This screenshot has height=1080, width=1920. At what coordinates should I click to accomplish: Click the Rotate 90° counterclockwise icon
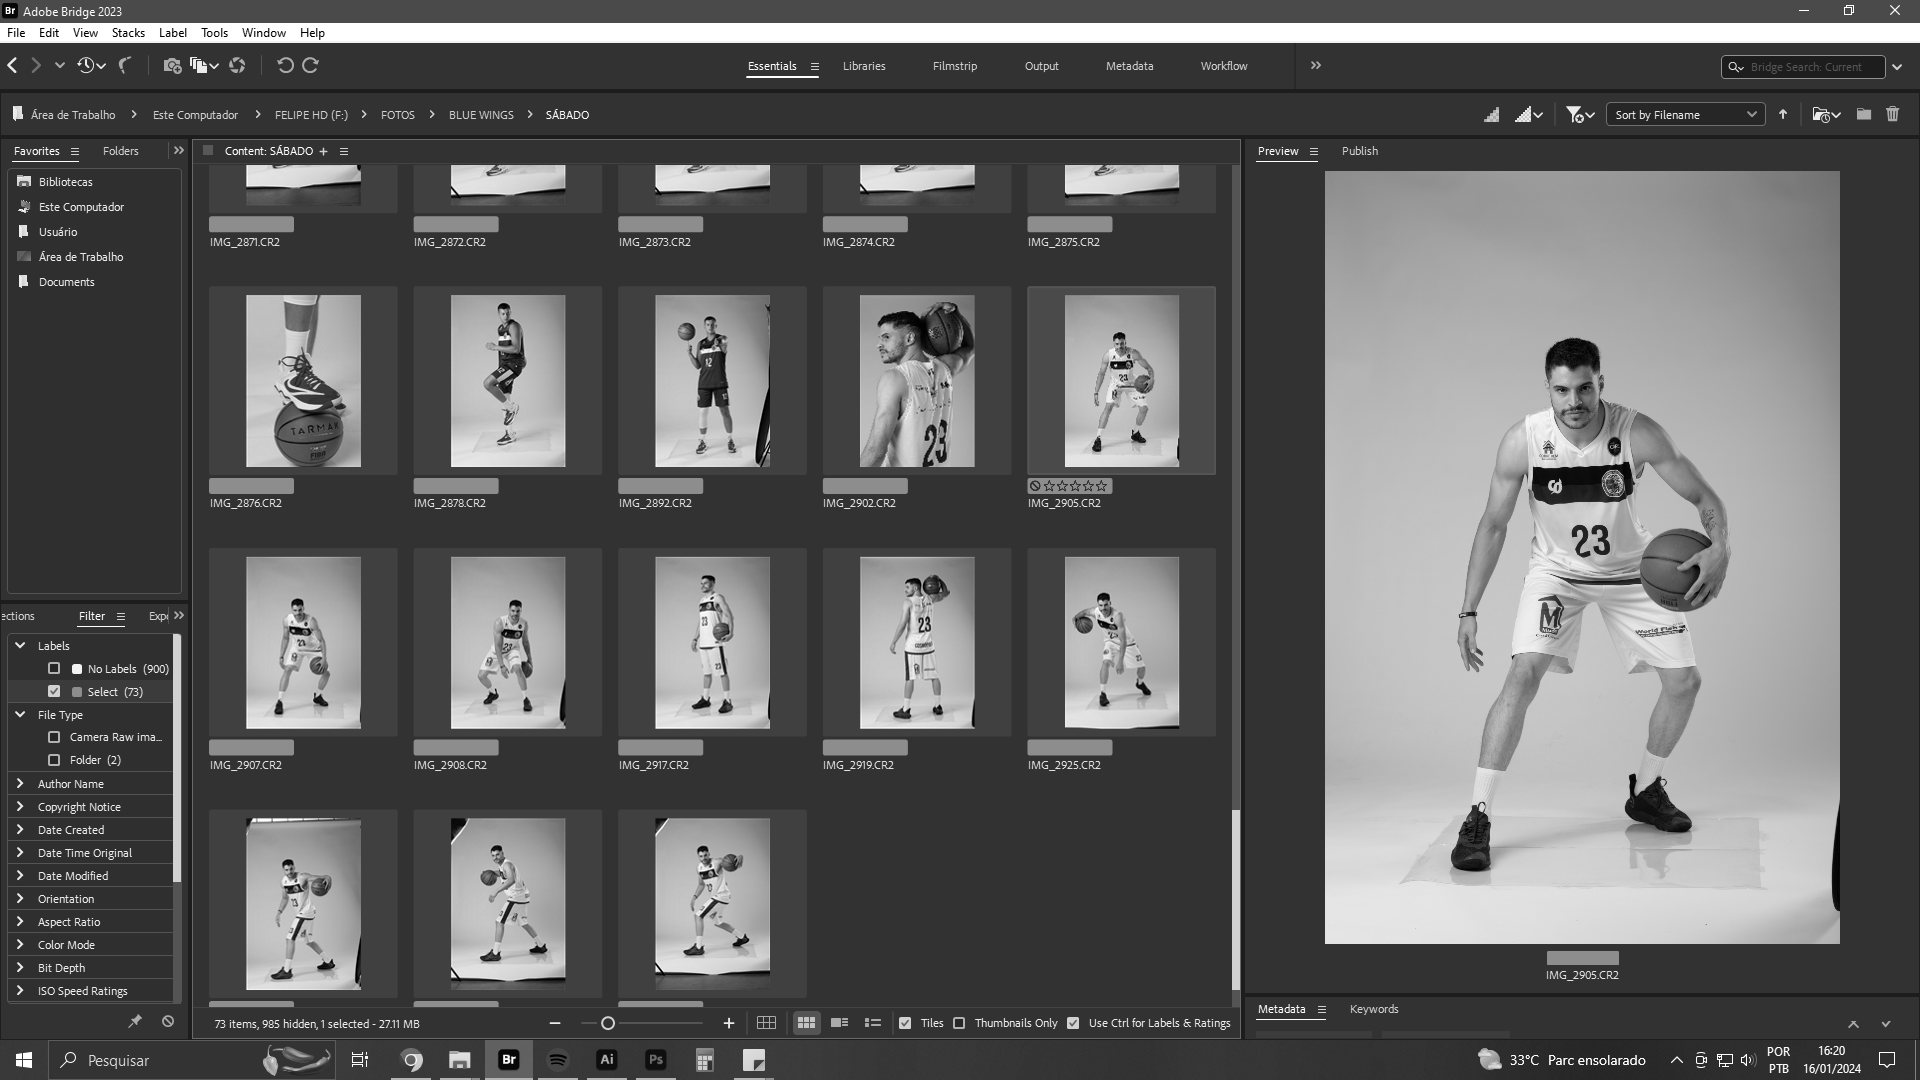click(285, 66)
